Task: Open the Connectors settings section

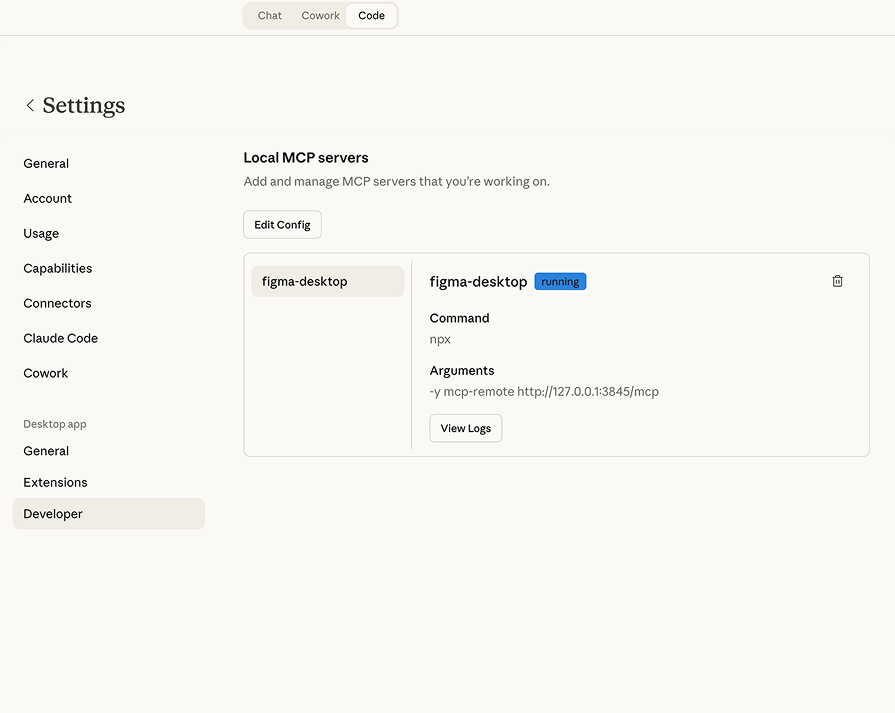Action: tap(57, 303)
